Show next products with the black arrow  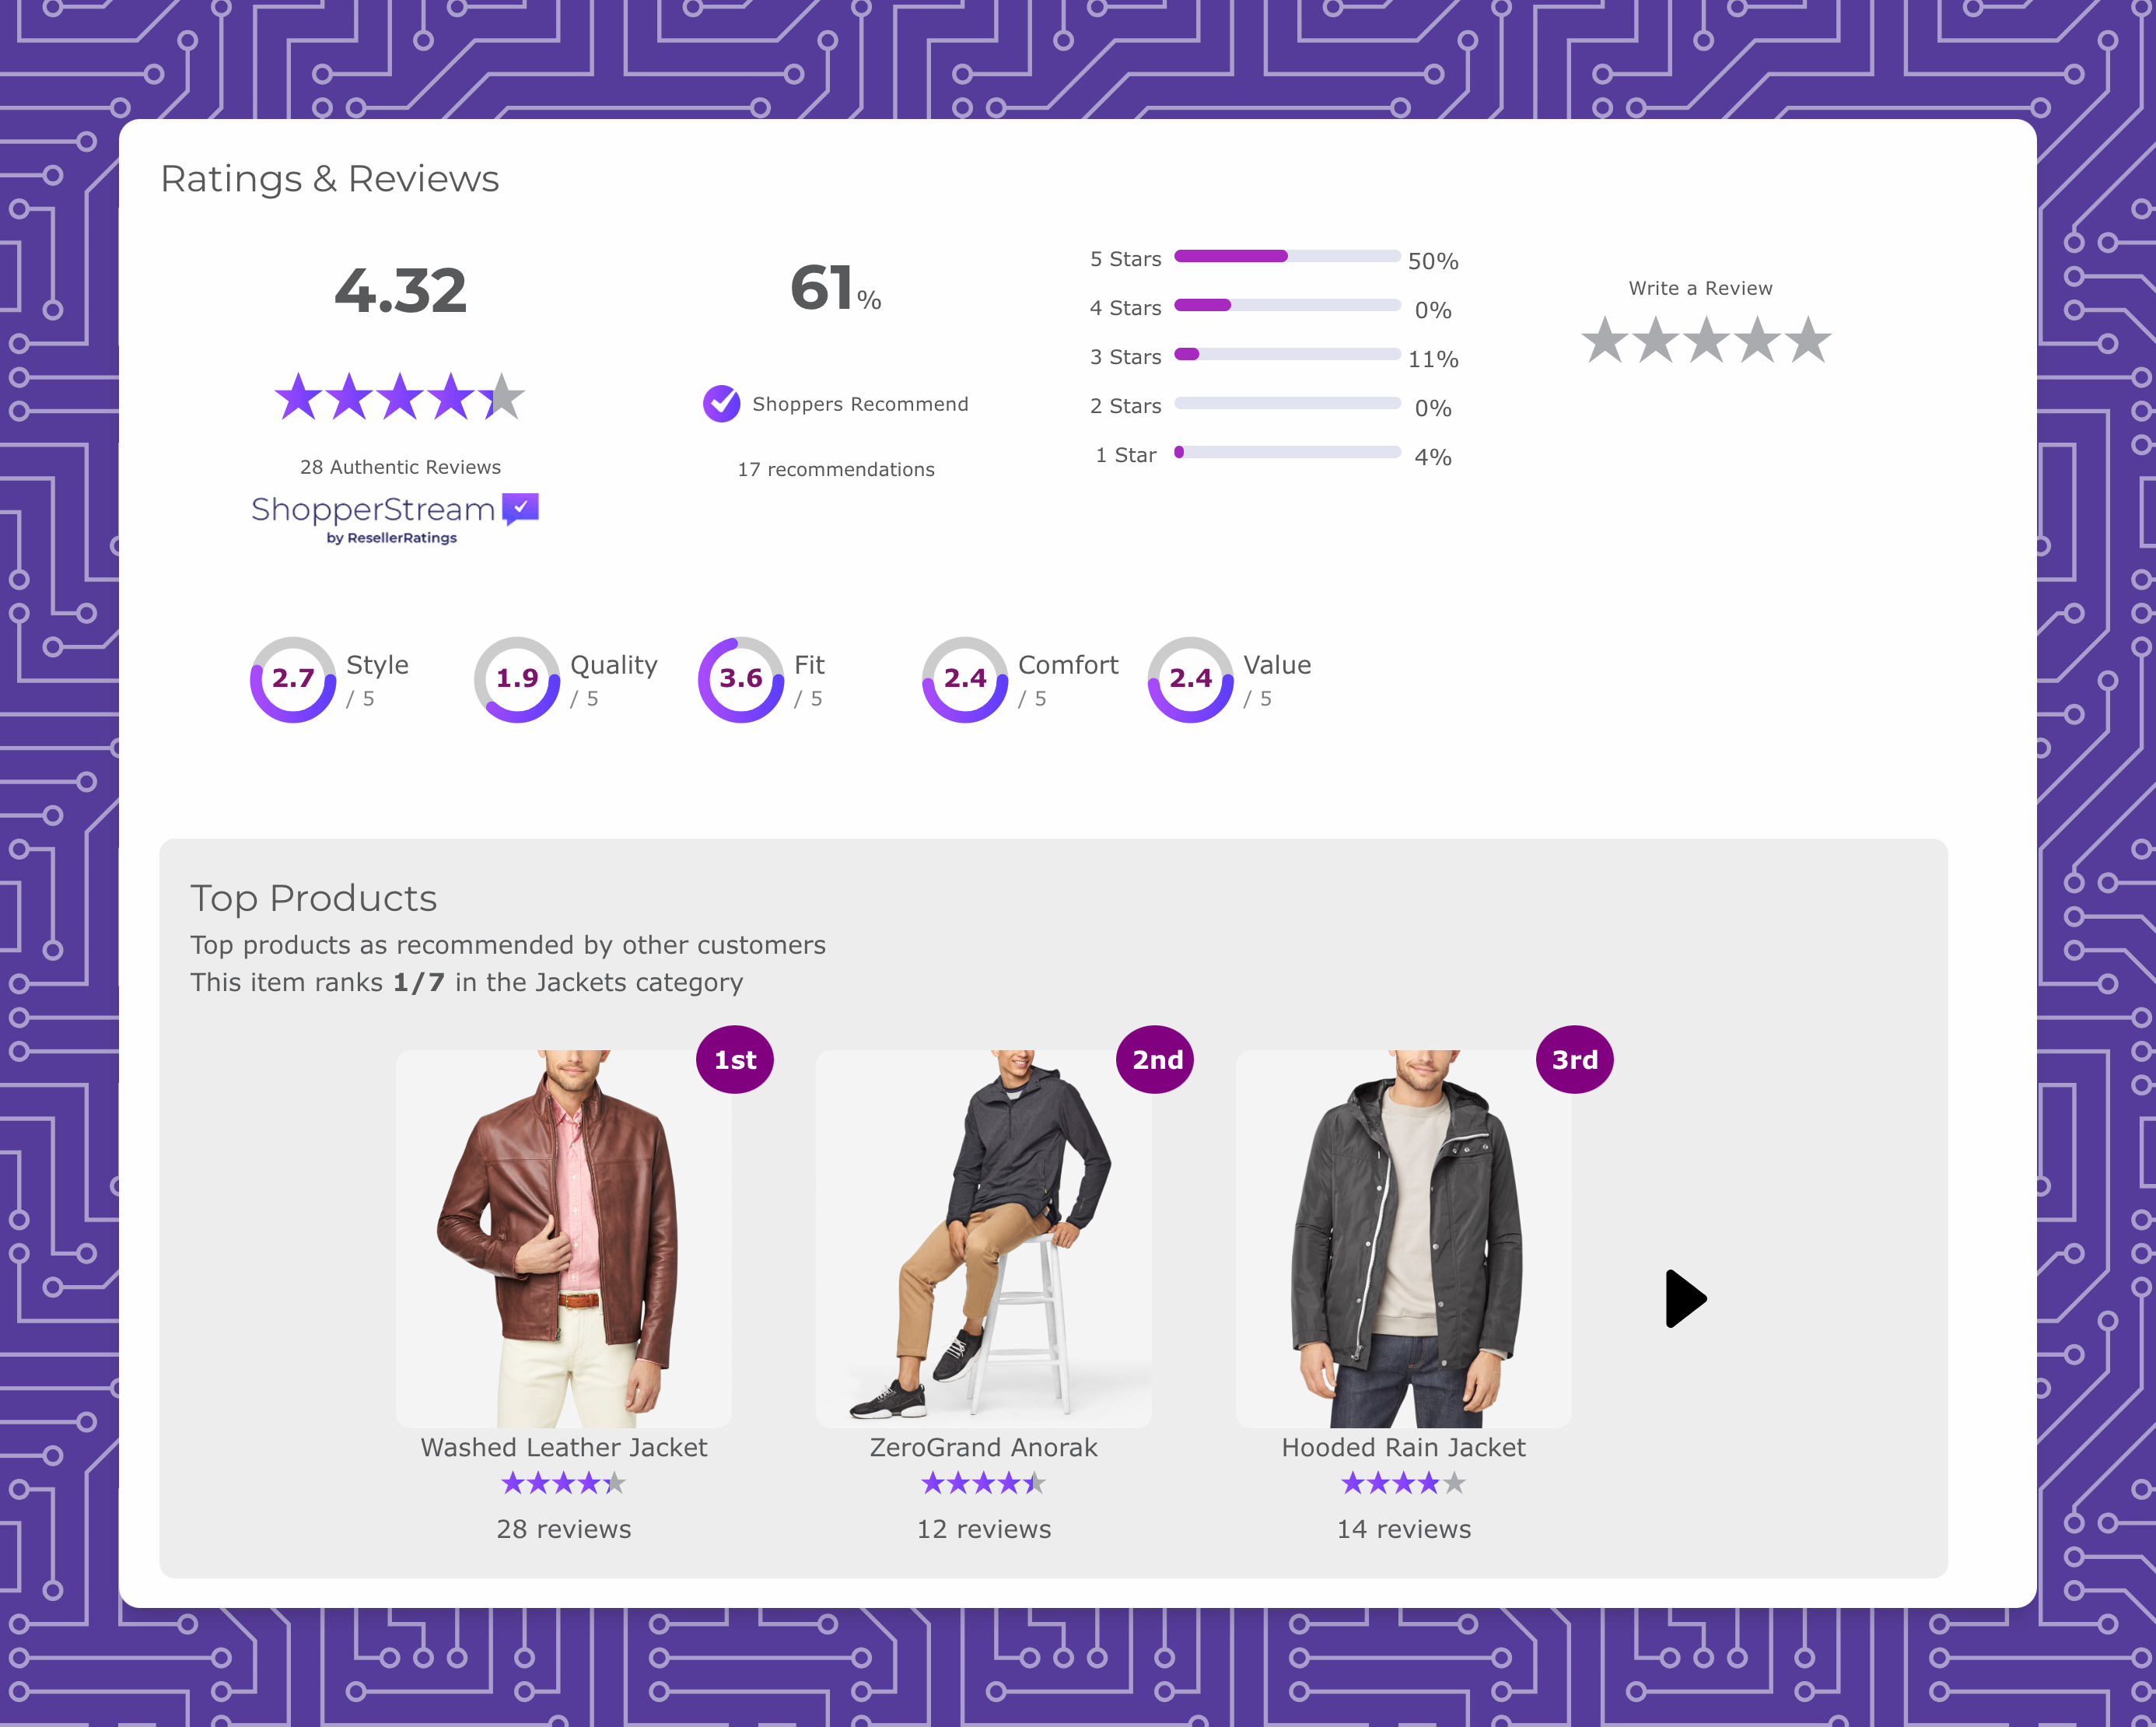coord(1685,1299)
